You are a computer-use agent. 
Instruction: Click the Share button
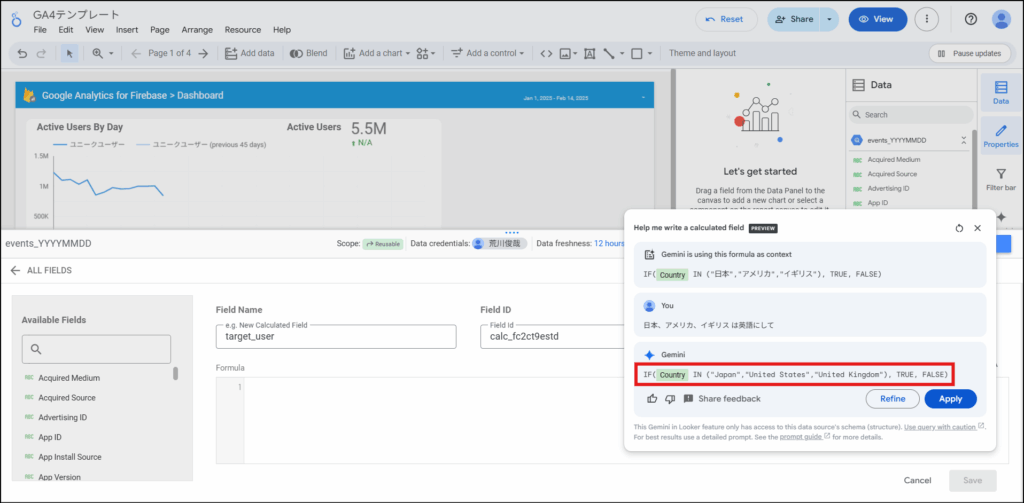tap(793, 20)
